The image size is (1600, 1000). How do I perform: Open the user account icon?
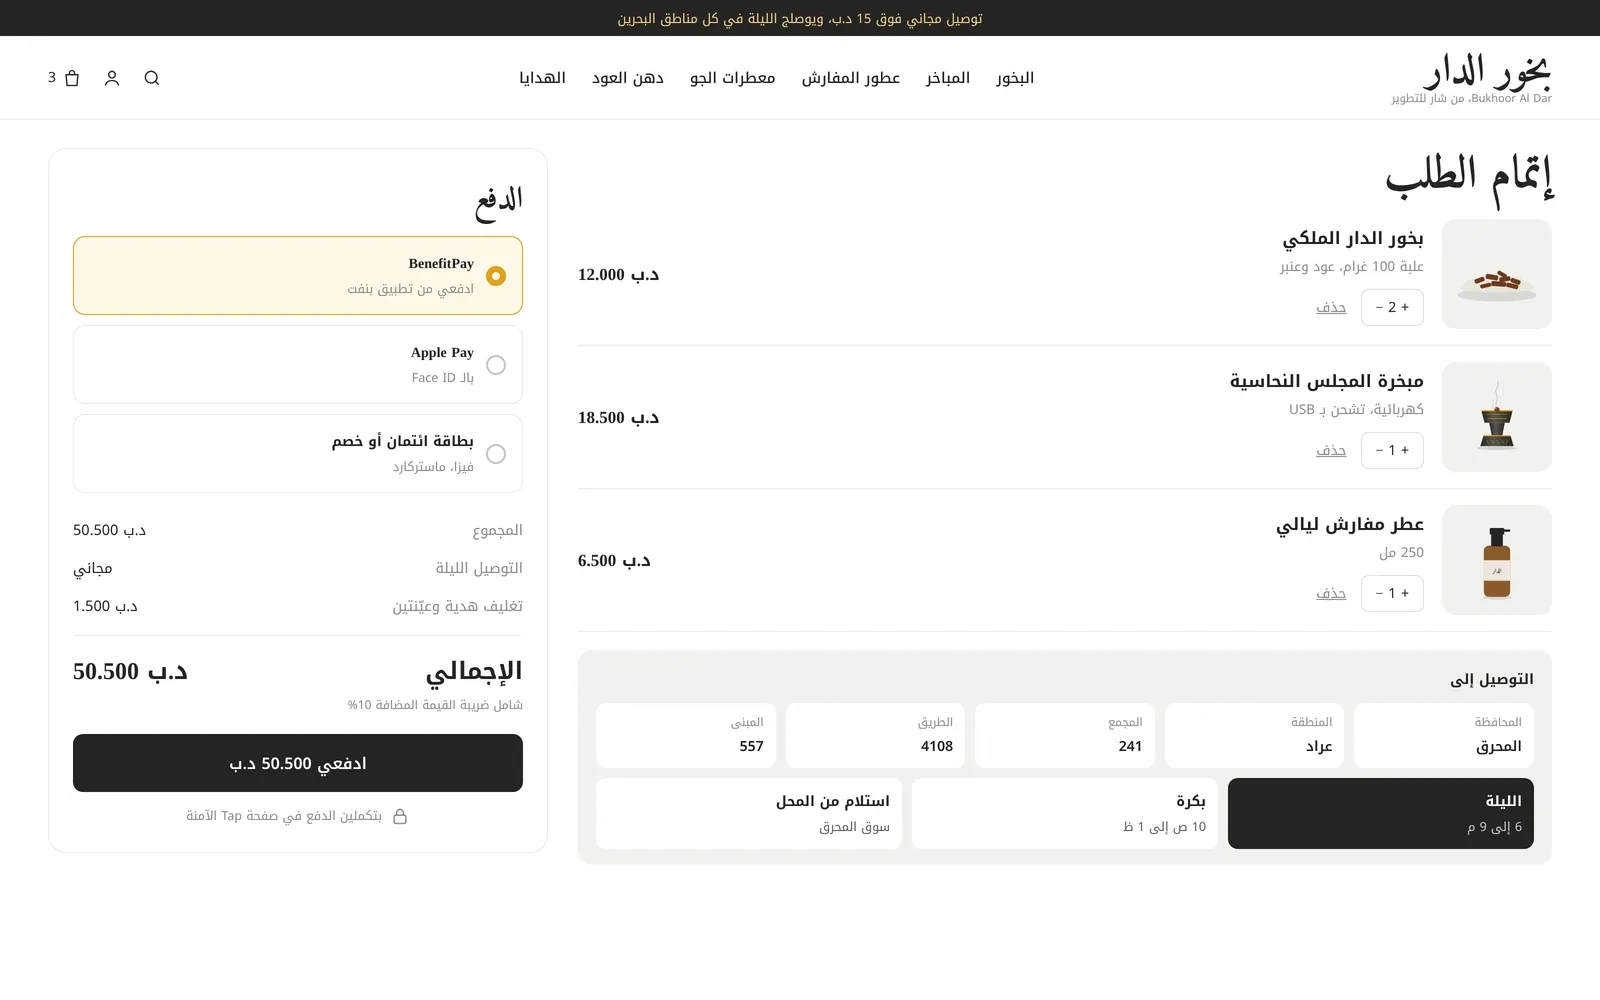click(x=112, y=78)
